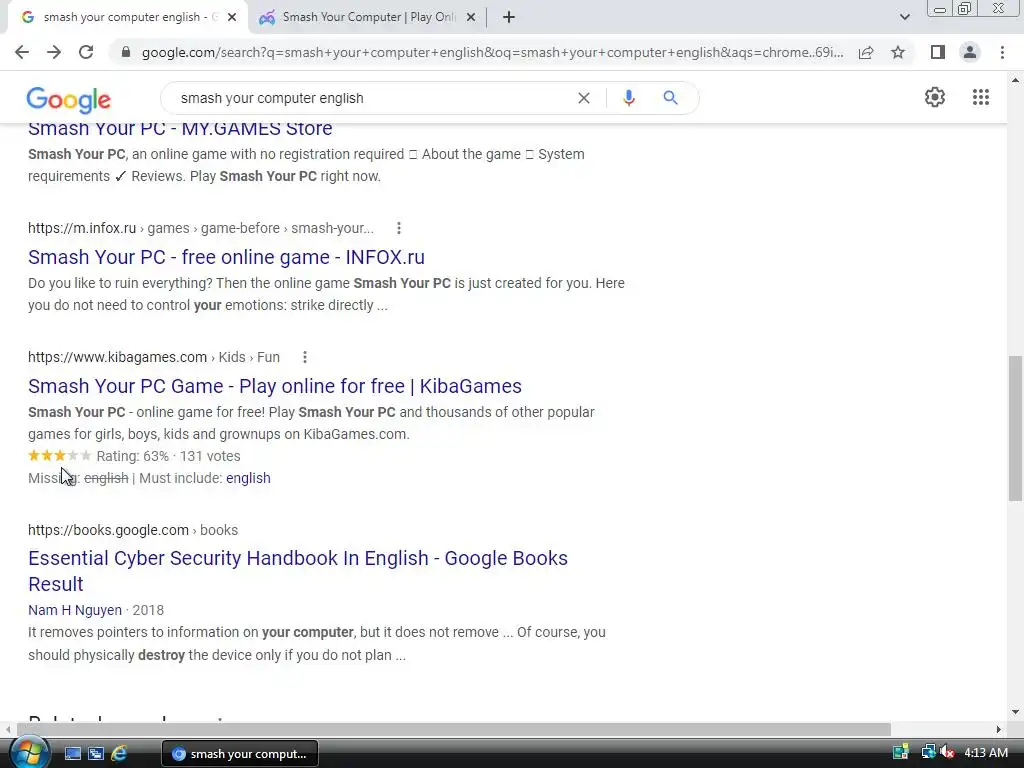Close the Google search tab
This screenshot has height=768, width=1024.
point(232,18)
